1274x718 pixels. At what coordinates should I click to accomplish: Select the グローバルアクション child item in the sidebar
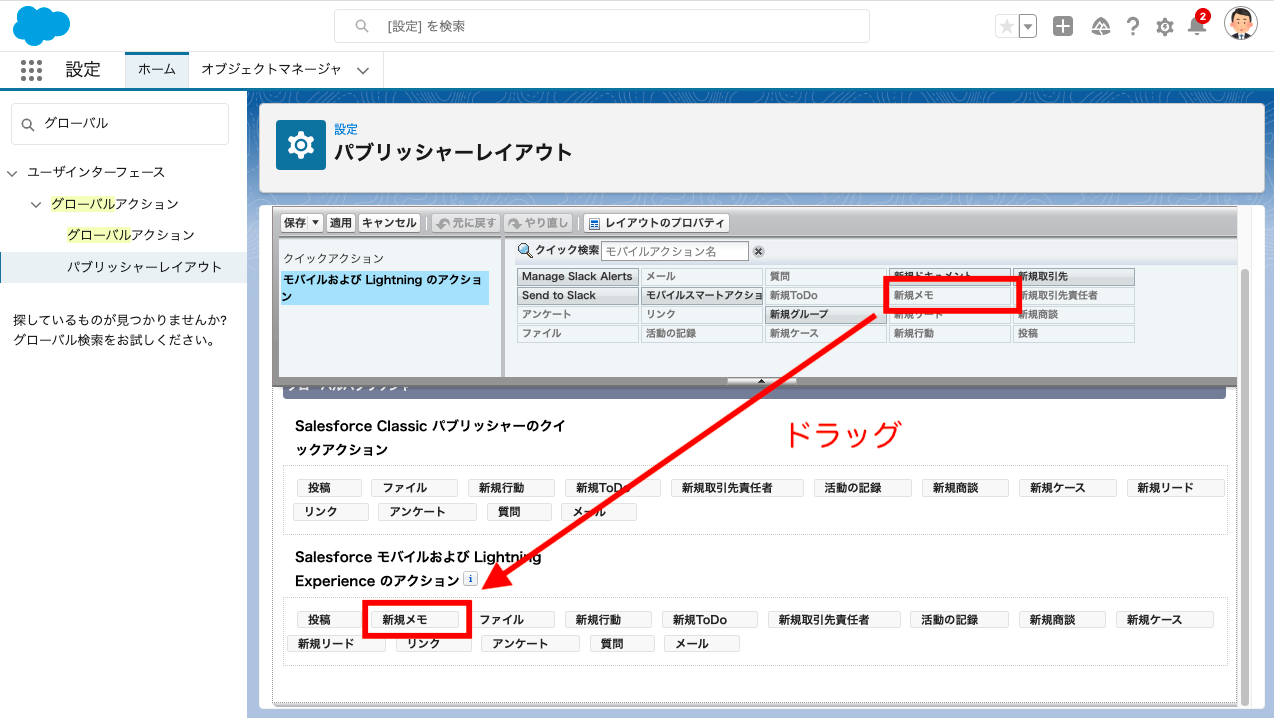coord(131,235)
